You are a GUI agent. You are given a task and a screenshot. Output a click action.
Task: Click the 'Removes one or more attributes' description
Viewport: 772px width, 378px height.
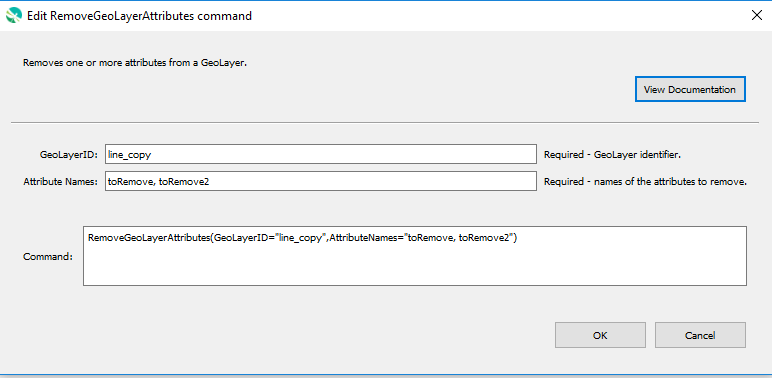tap(134, 63)
